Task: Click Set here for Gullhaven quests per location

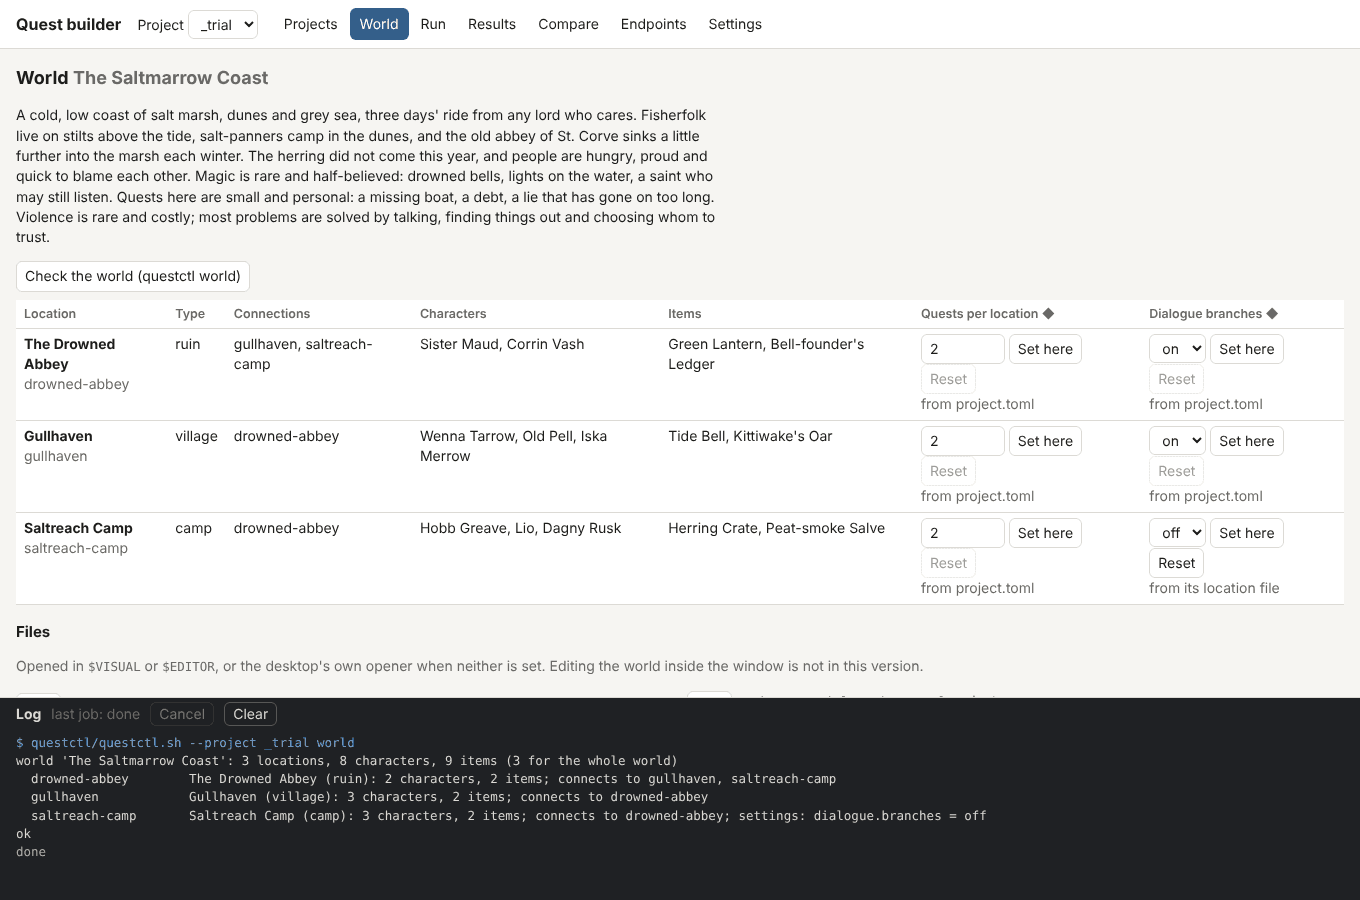Action: (x=1045, y=441)
